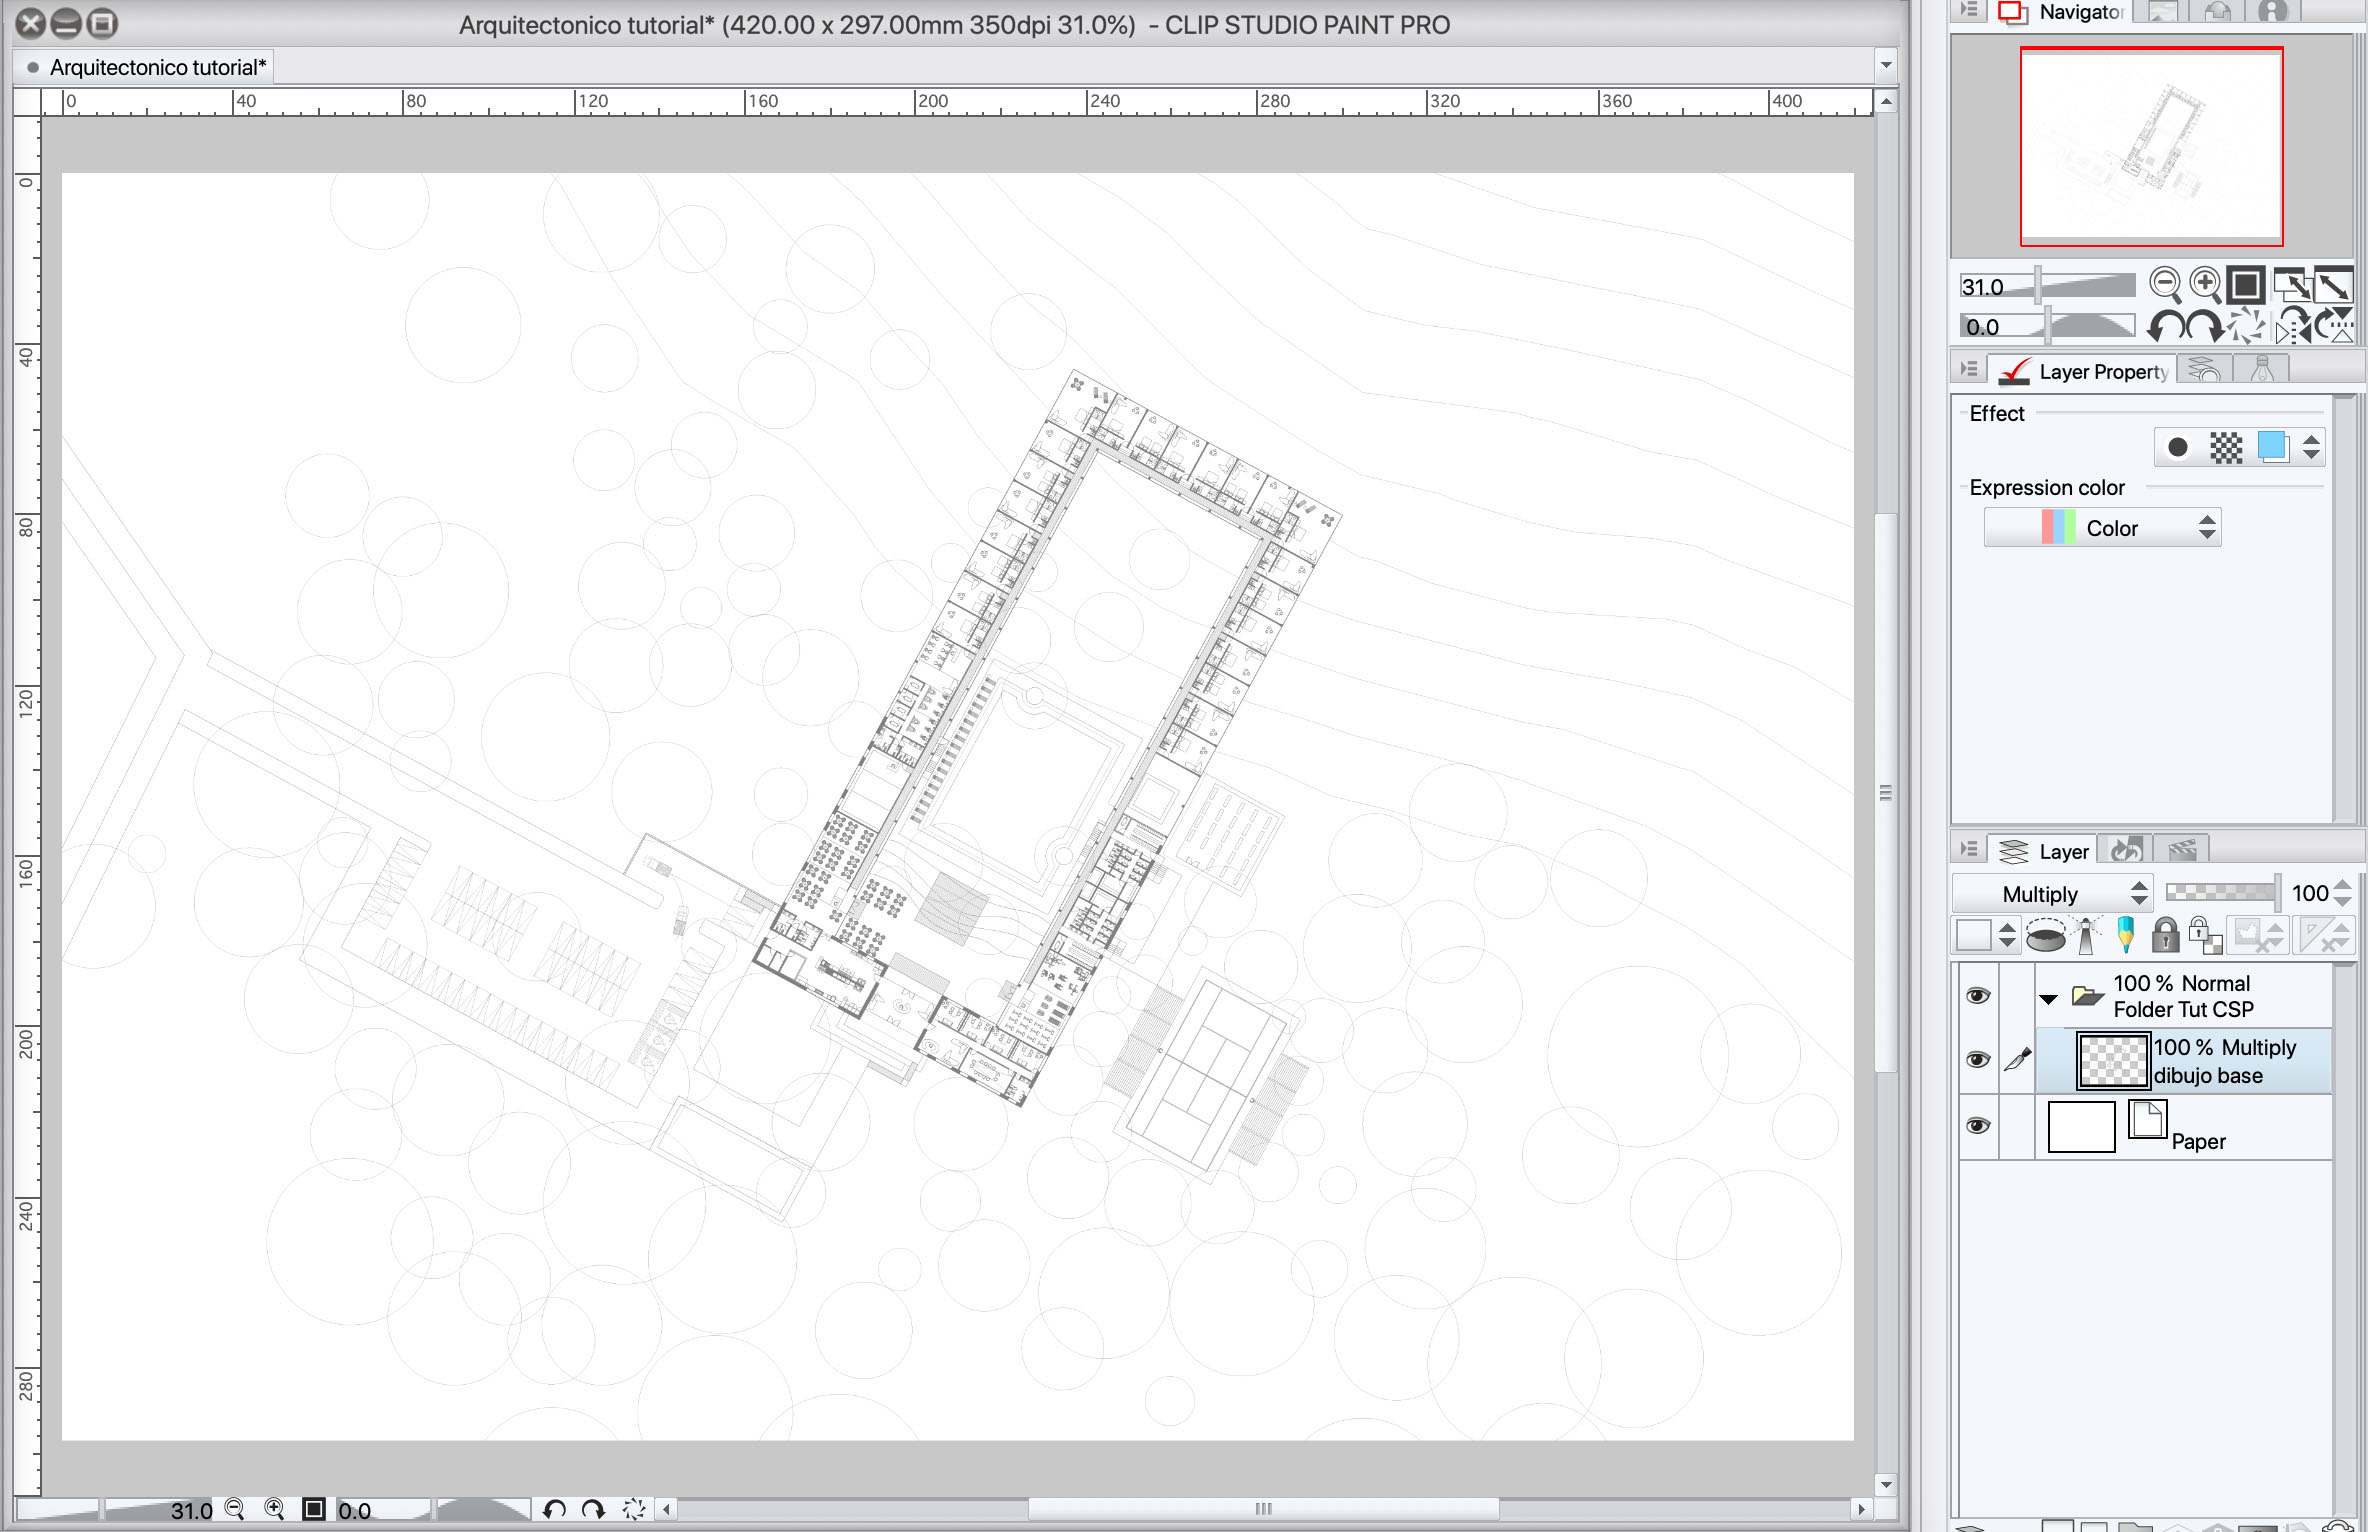Rotate canvas left in Navigator panel
Viewport: 2368px width, 1532px height.
2167,327
